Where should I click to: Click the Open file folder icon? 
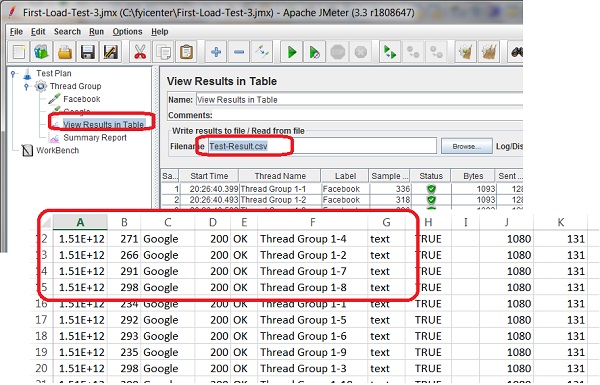tap(65, 52)
